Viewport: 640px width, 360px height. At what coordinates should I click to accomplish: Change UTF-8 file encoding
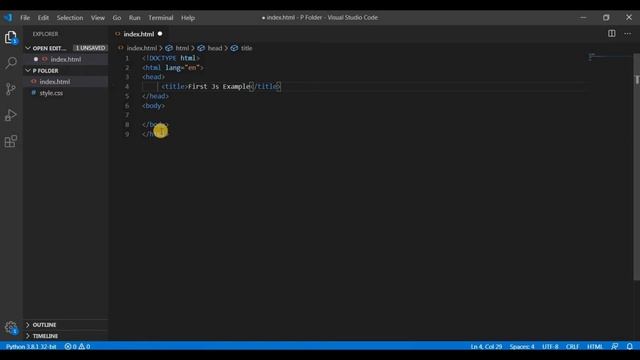coord(550,346)
